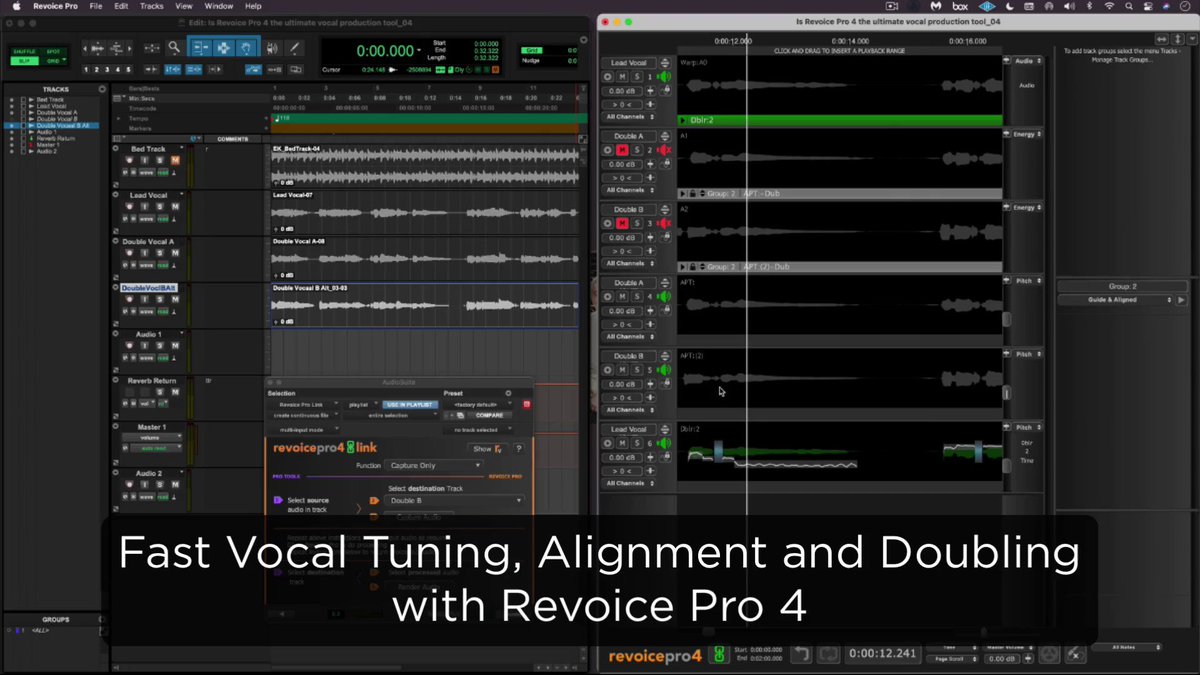This screenshot has height=675, width=1200.
Task: Record-enable the Double Vocal A track
Action: pyautogui.click(x=129, y=253)
